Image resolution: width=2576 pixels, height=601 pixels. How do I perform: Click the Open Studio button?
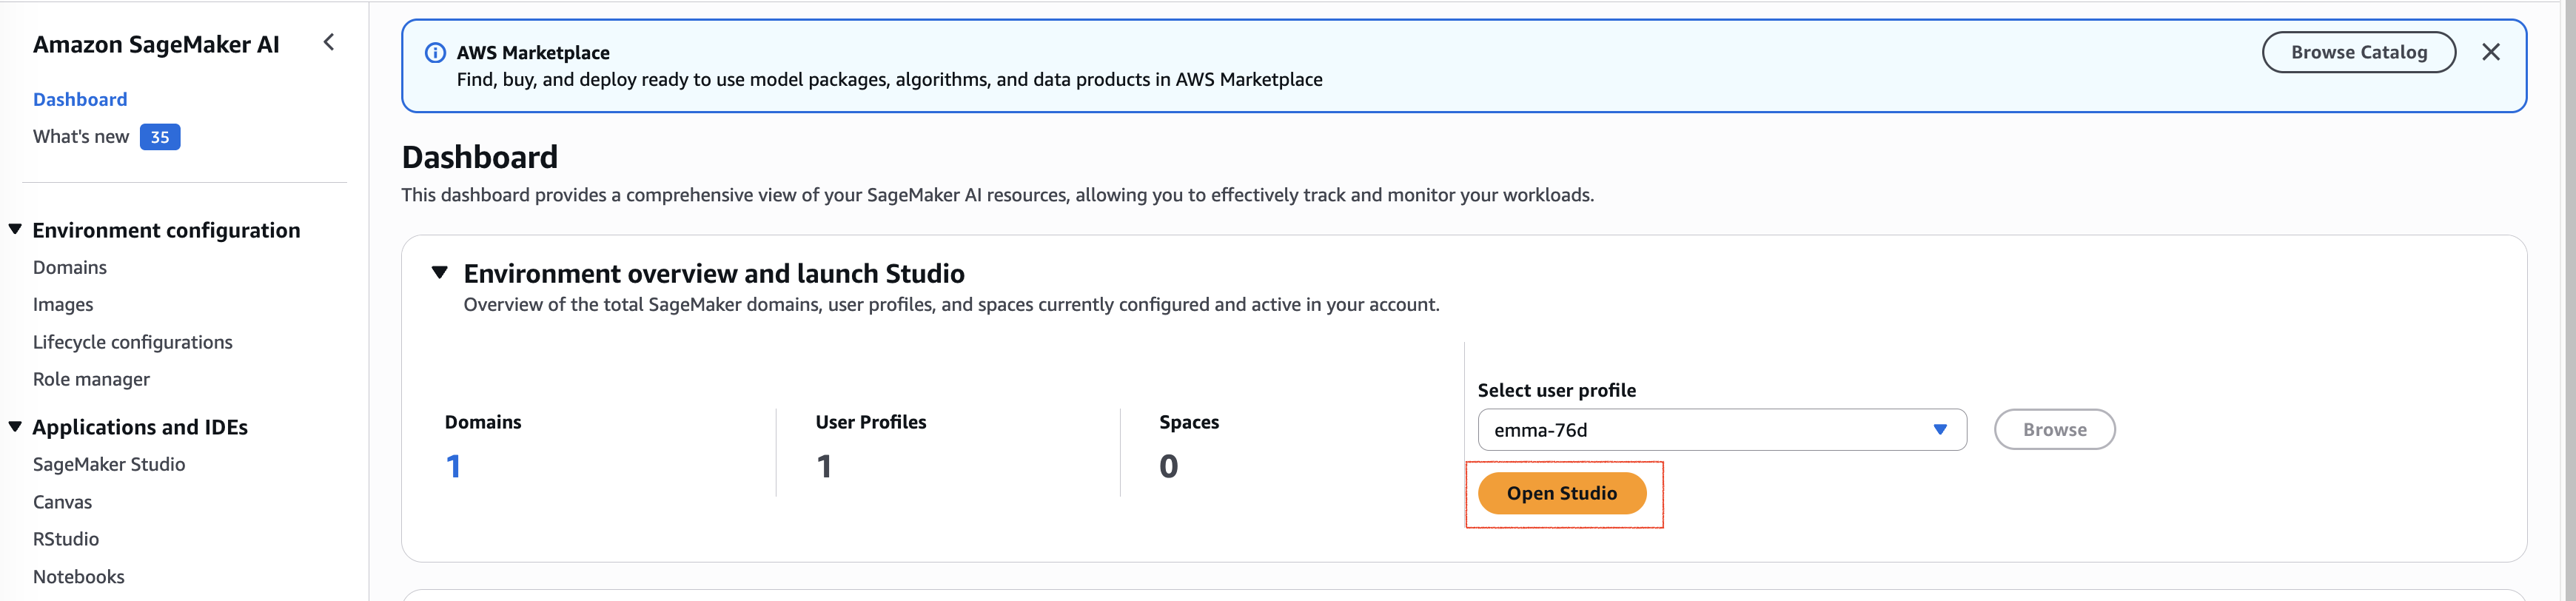click(1561, 493)
